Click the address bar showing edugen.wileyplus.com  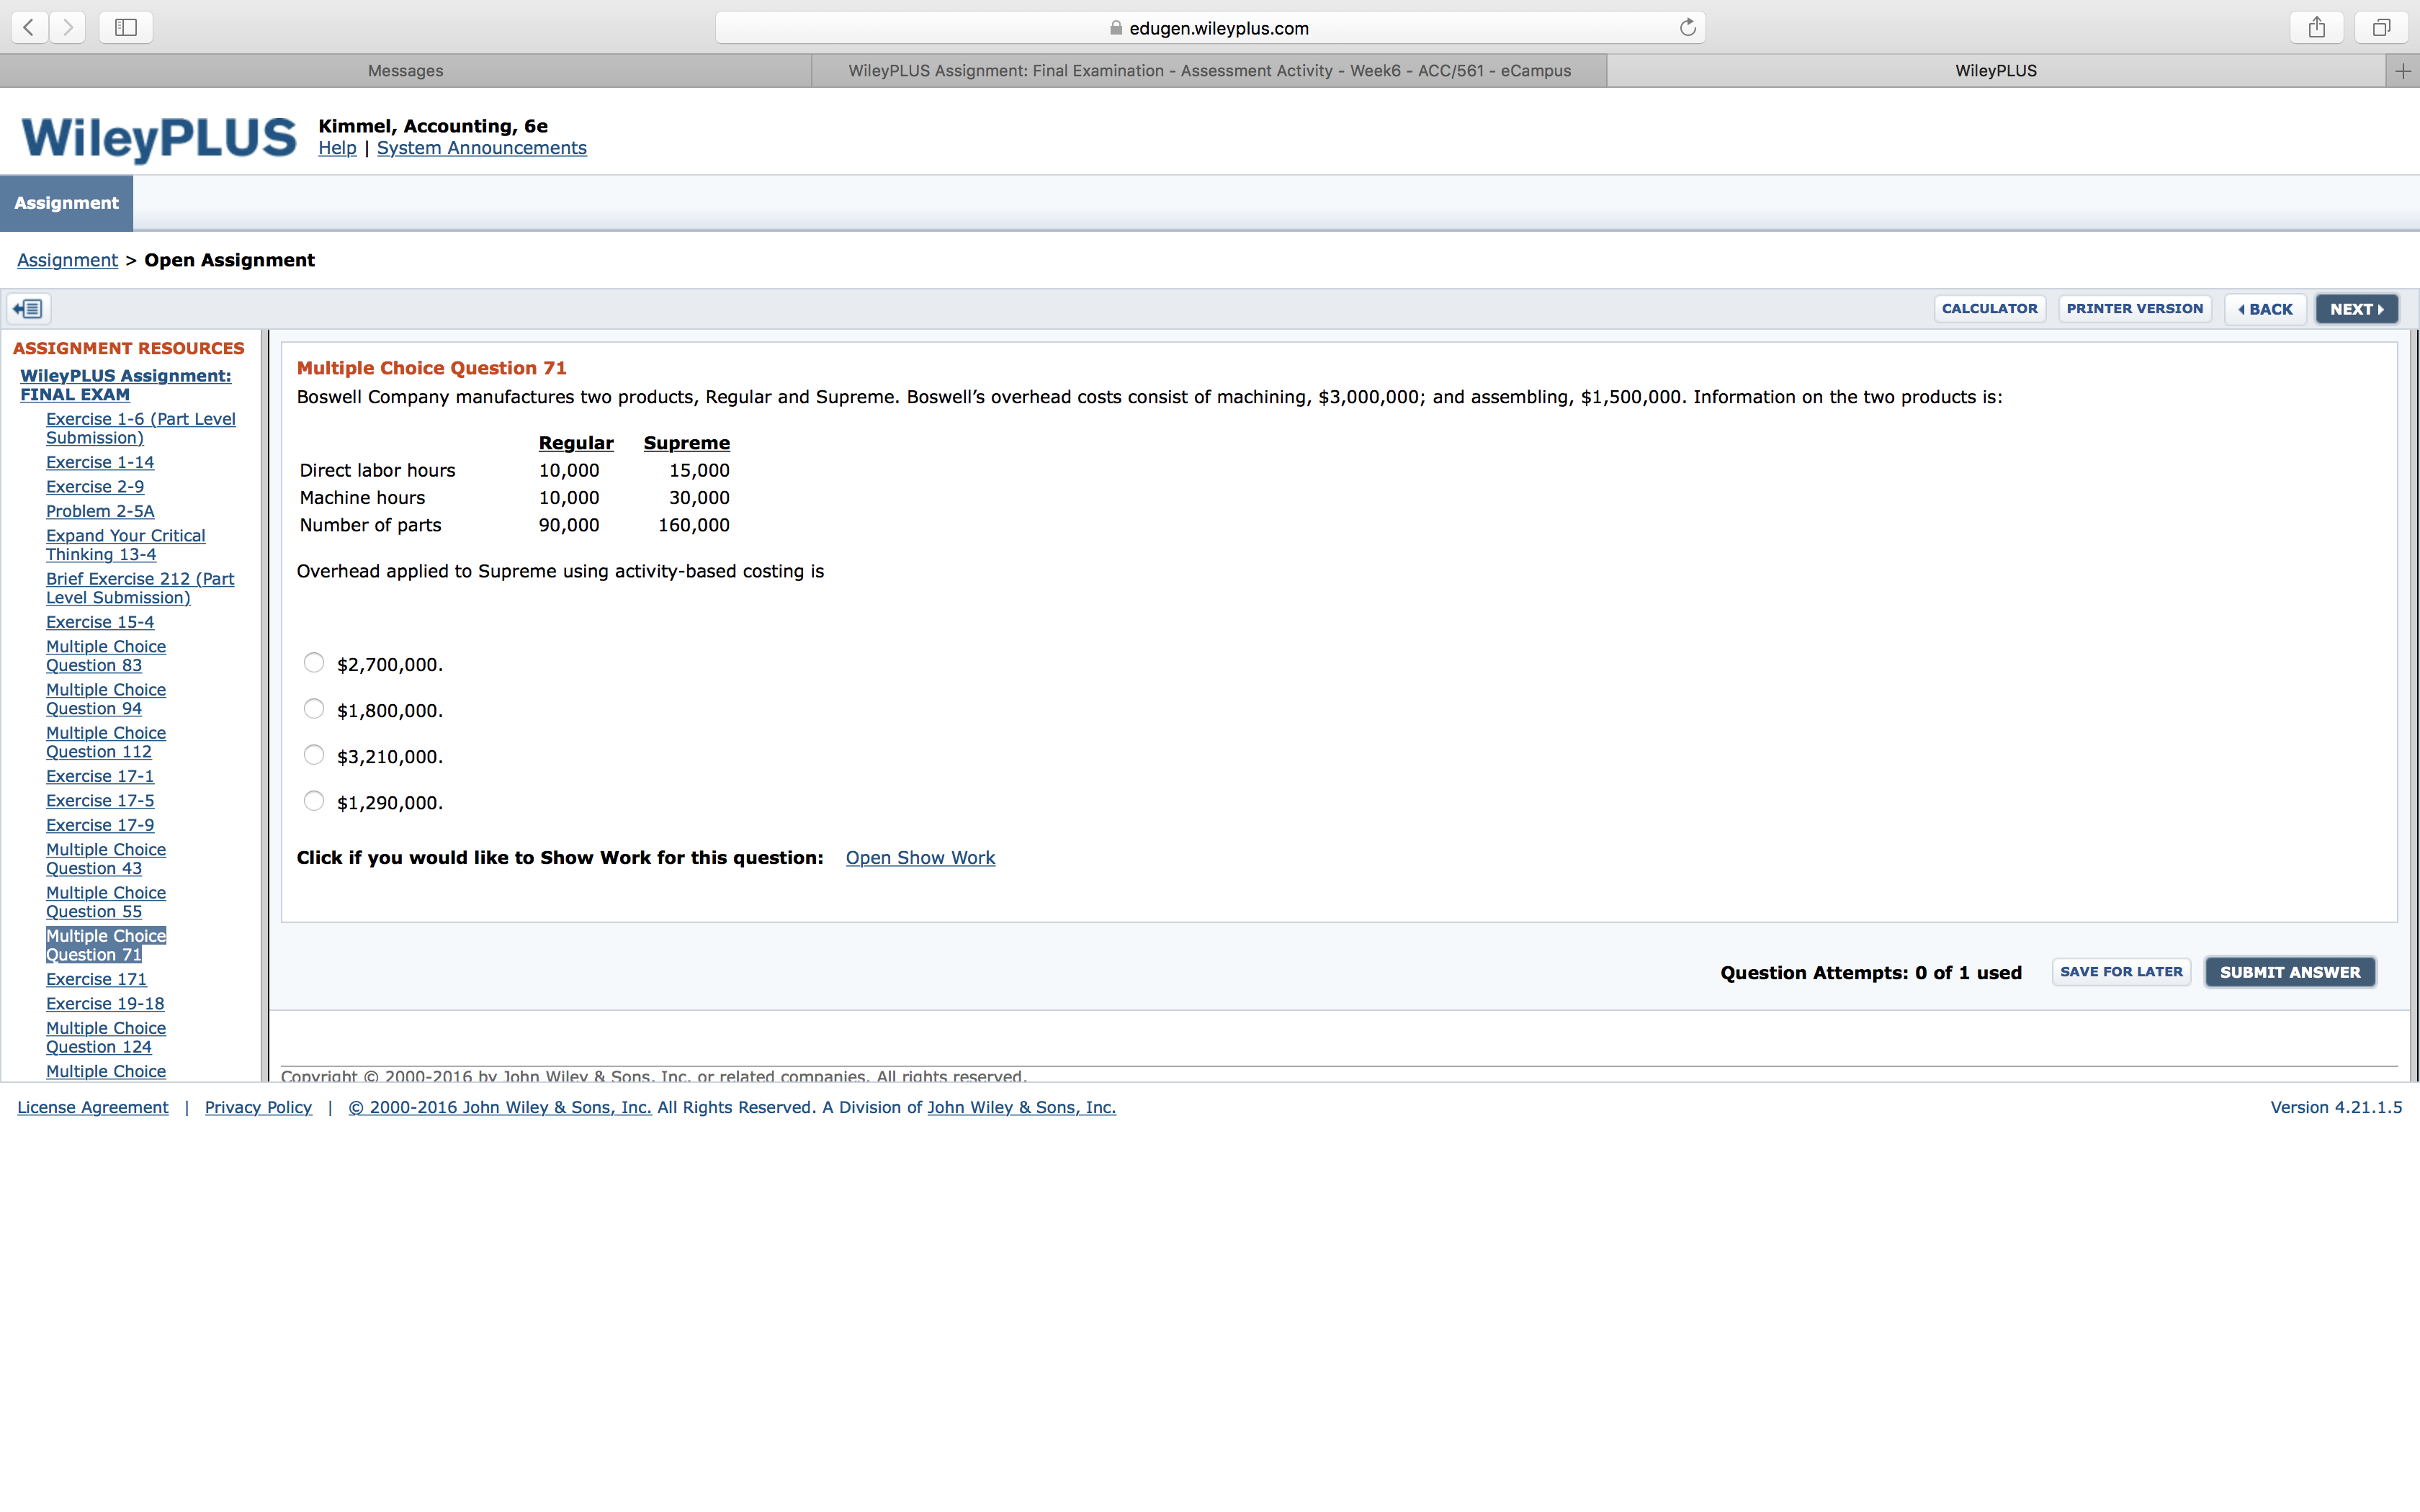pyautogui.click(x=1210, y=27)
